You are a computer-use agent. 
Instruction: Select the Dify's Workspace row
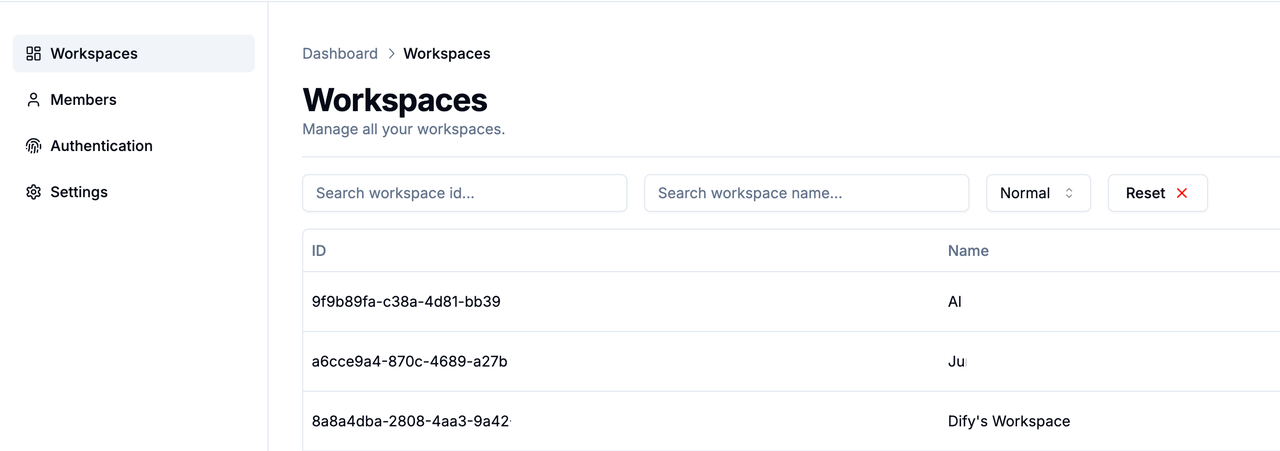tap(791, 421)
